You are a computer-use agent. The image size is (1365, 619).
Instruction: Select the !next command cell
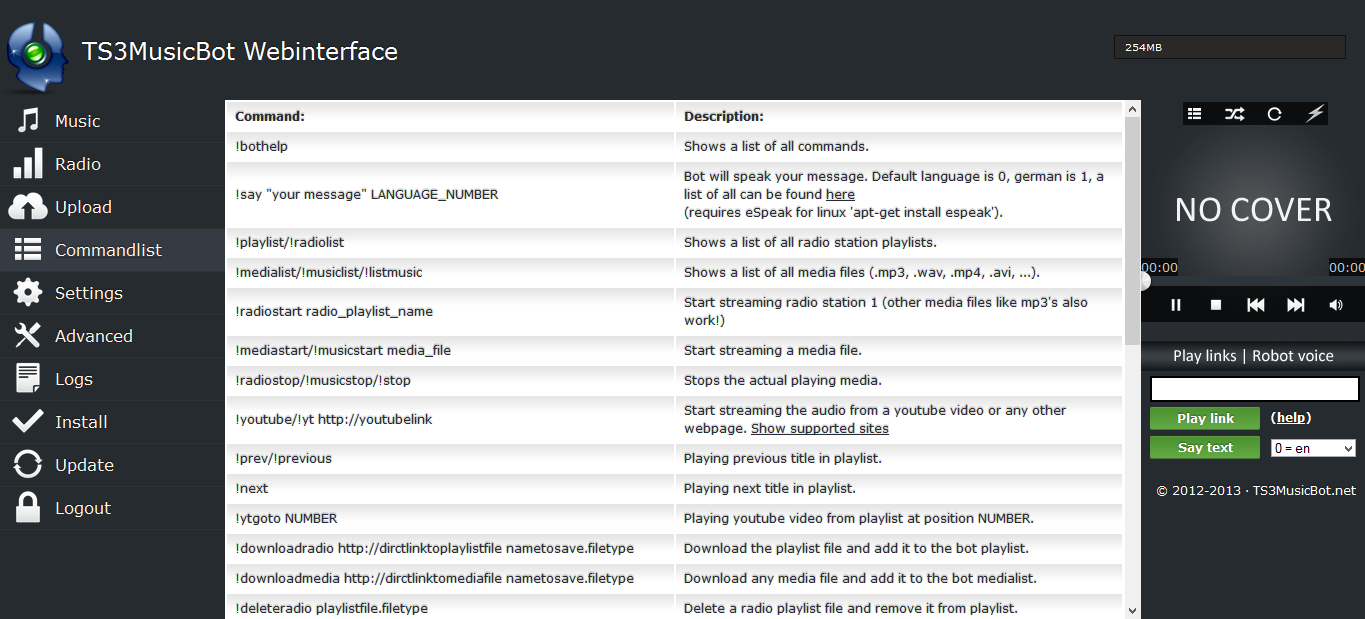point(450,488)
